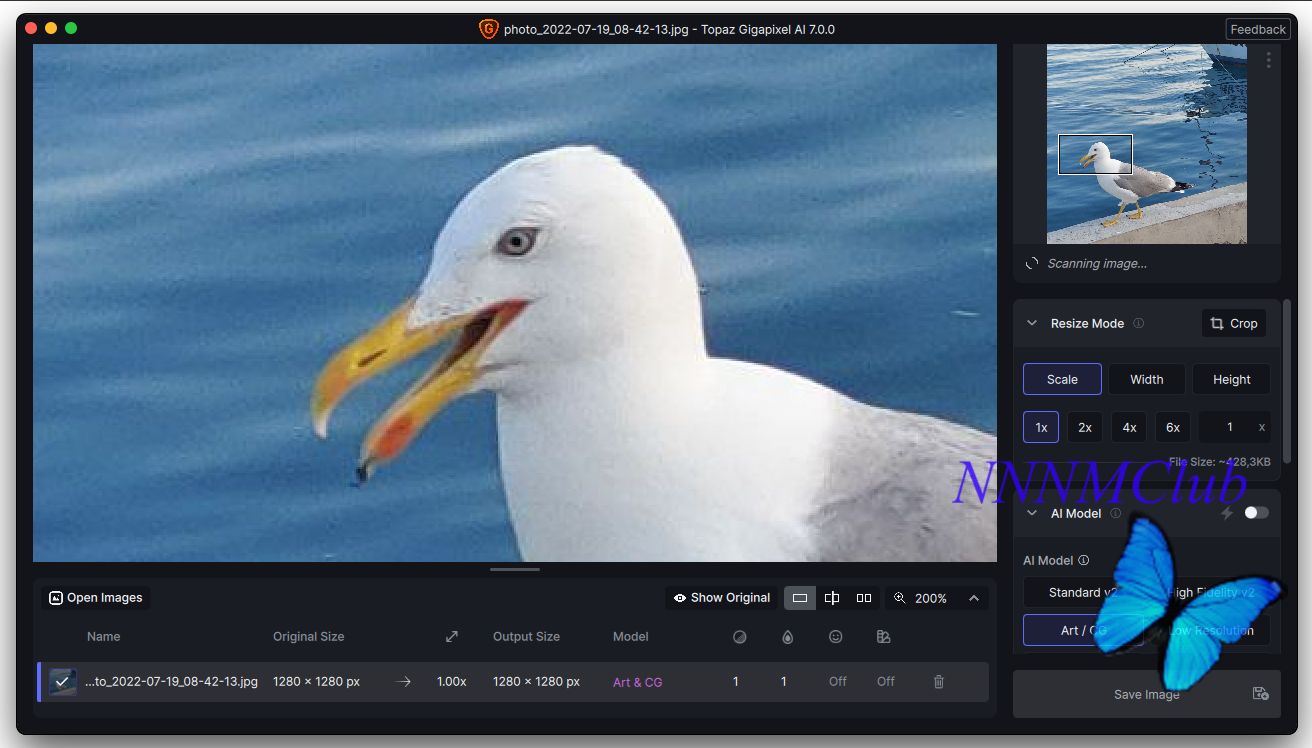This screenshot has height=748, width=1312.
Task: Collapse the file list panel with the chevron
Action: pos(974,598)
